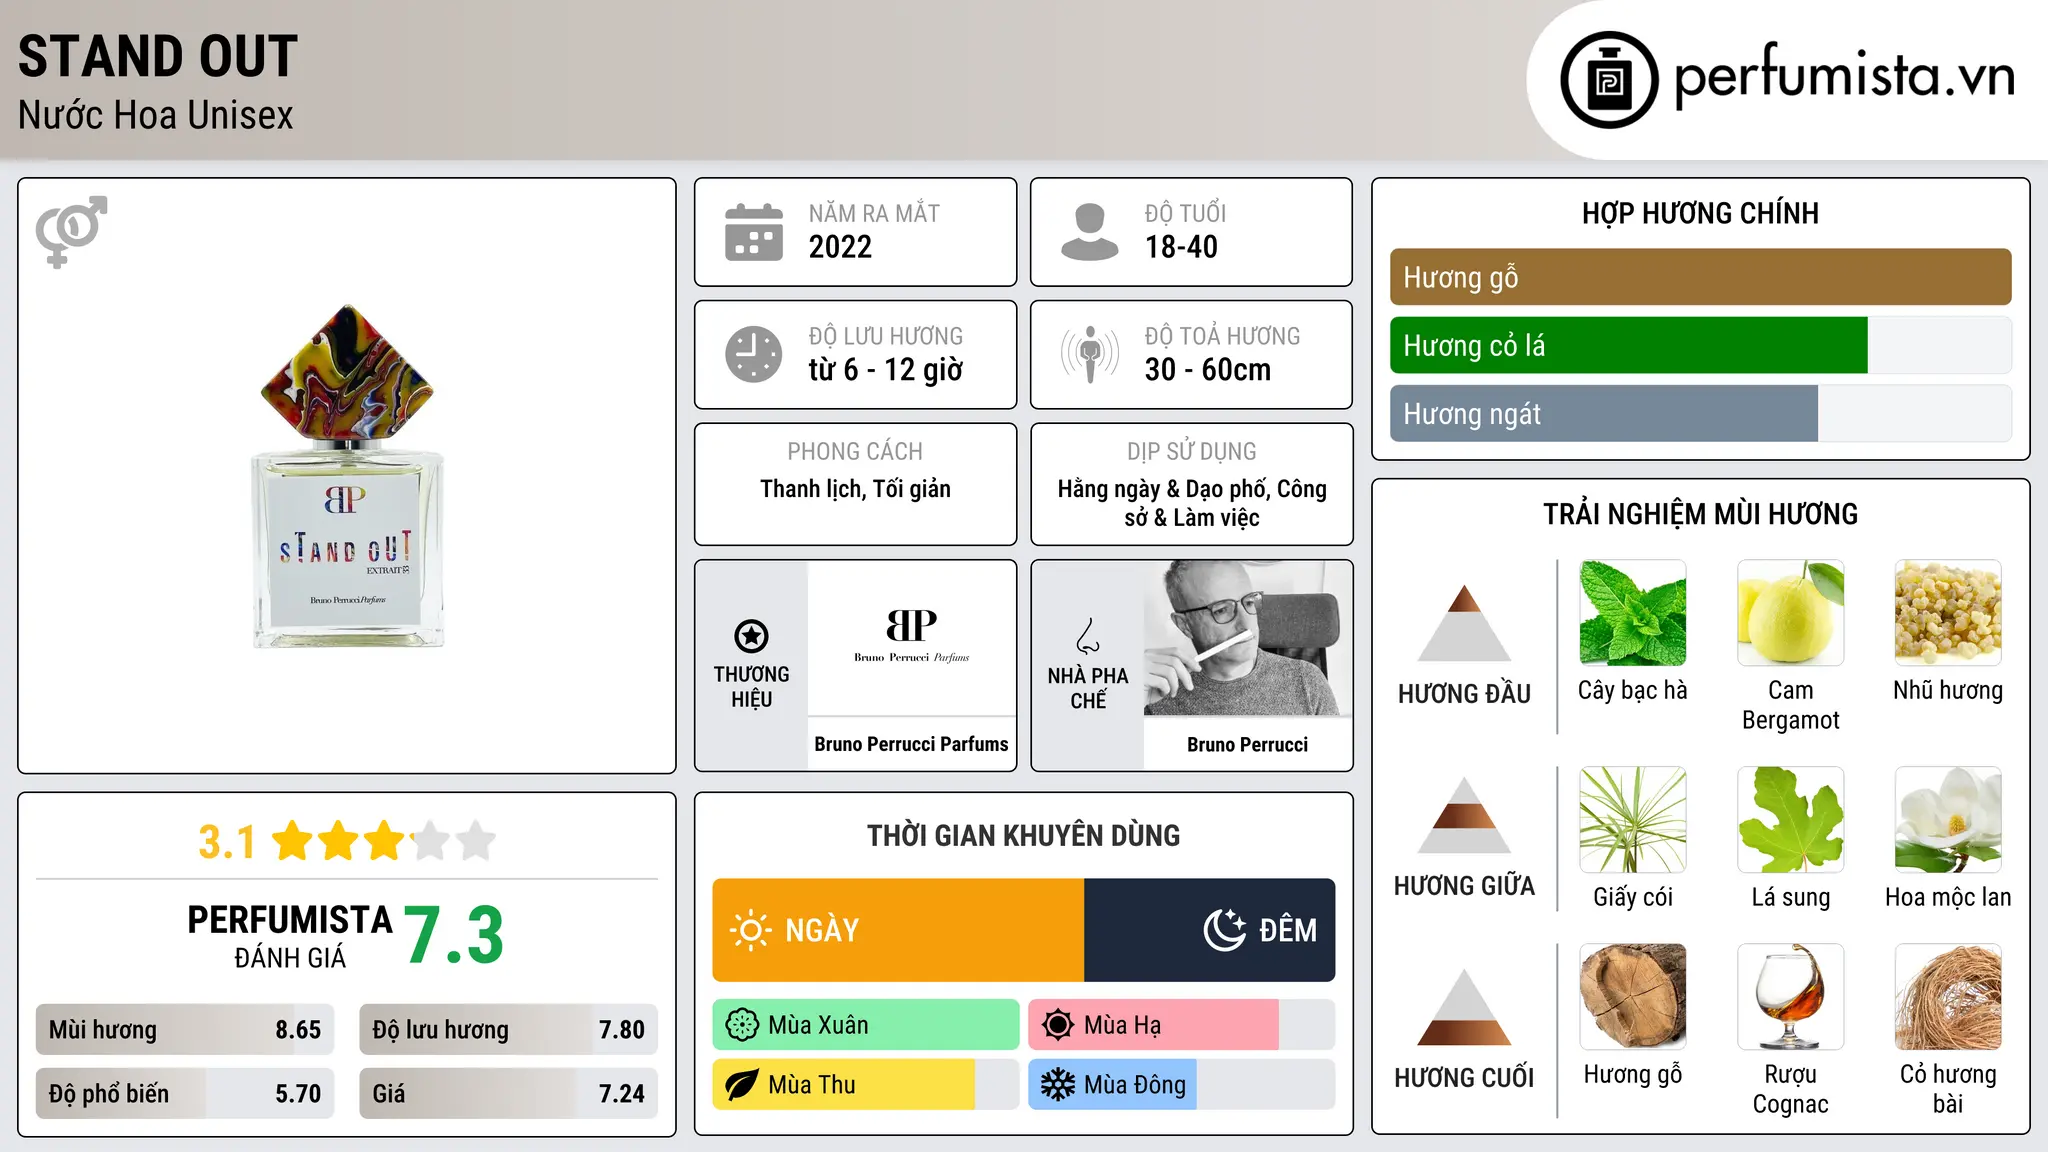Click the STAND OUT title heading

click(x=158, y=56)
